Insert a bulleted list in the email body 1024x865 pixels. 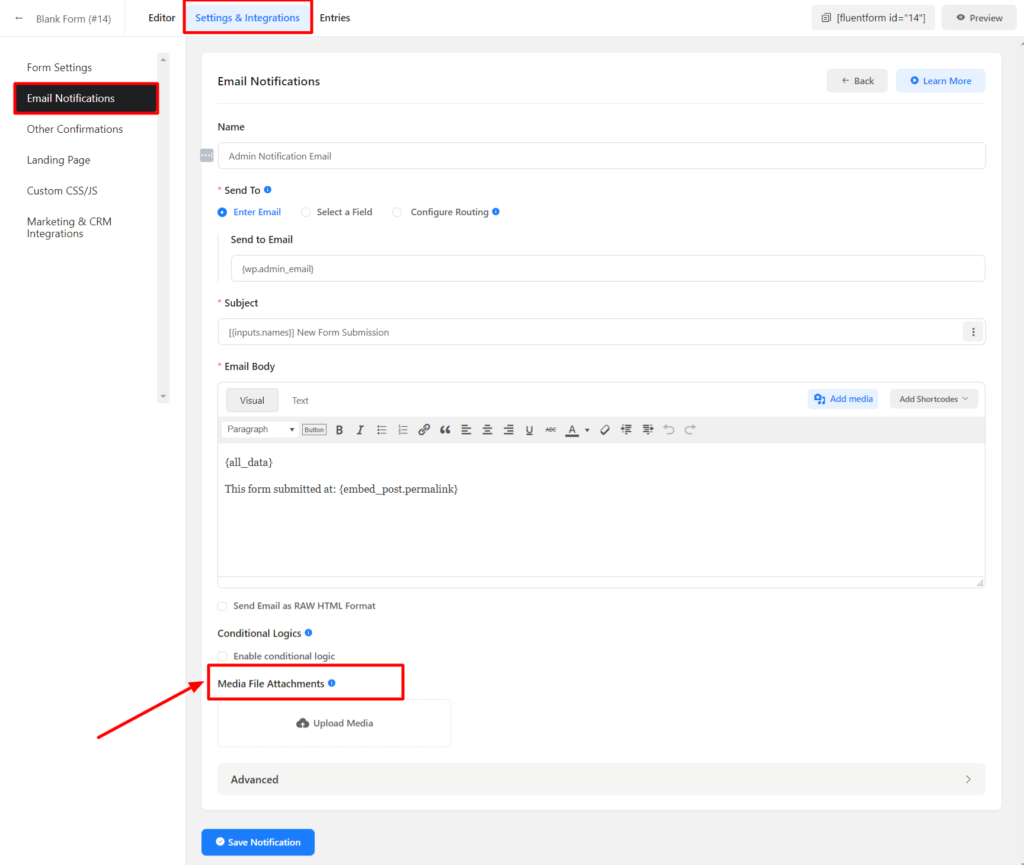click(381, 429)
